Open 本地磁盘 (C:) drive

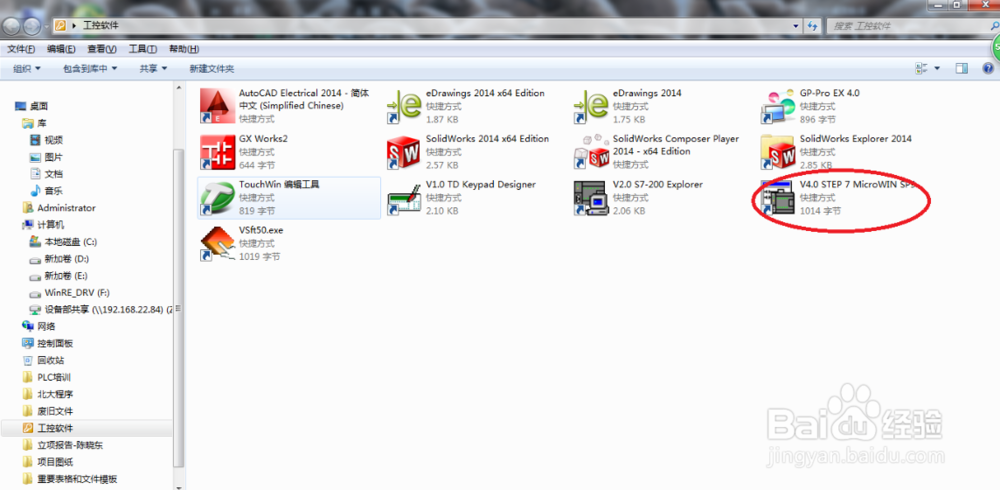(x=63, y=242)
